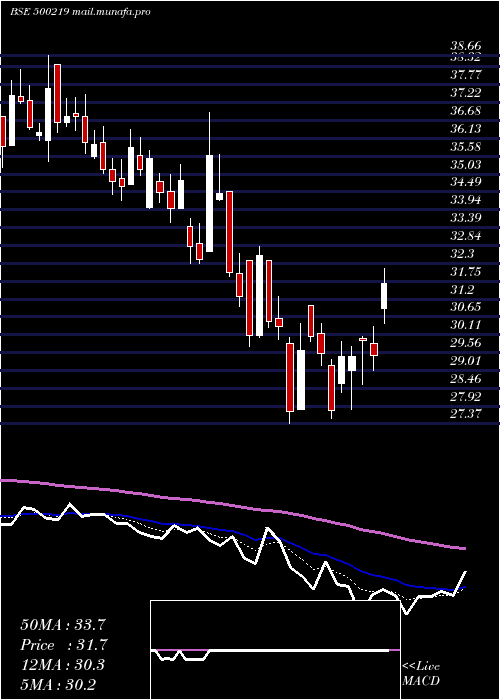Click the 35.58 price axis label
The width and height of the screenshot is (500, 700).
click(x=466, y=147)
